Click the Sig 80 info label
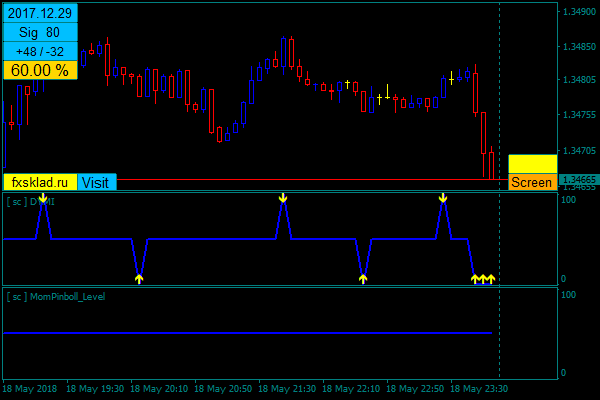The width and height of the screenshot is (600, 400). [40, 32]
